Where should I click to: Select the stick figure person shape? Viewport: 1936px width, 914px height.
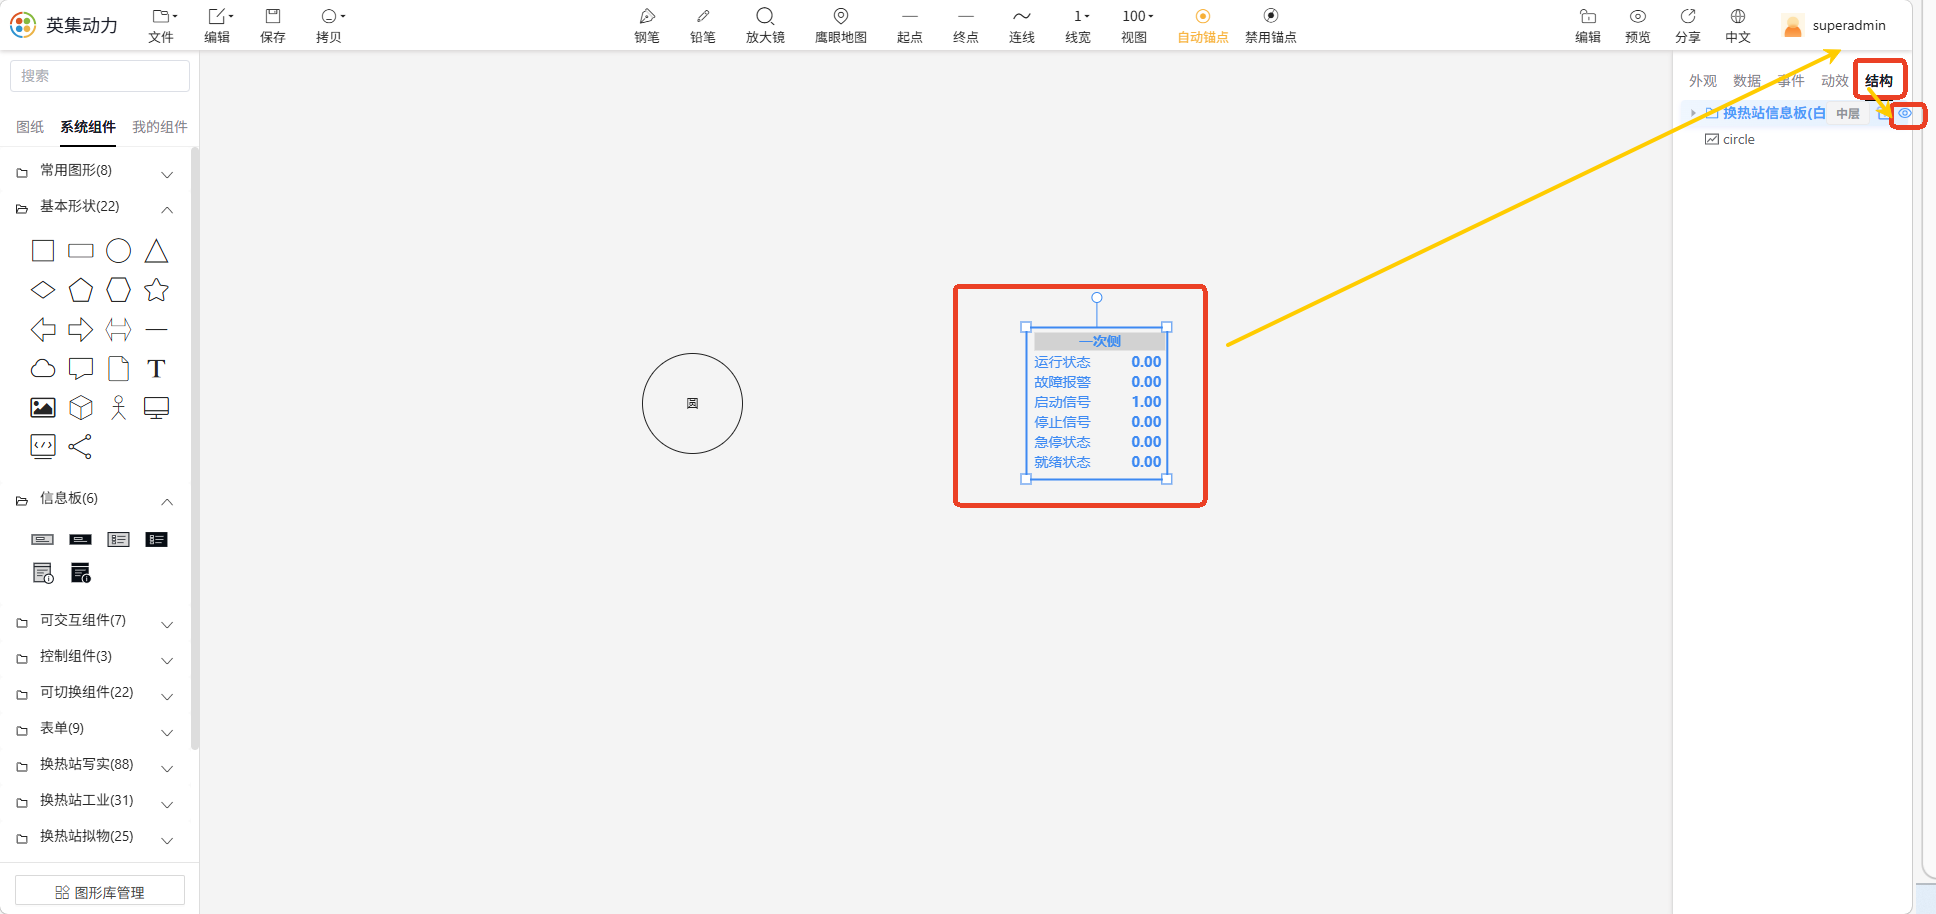(119, 407)
